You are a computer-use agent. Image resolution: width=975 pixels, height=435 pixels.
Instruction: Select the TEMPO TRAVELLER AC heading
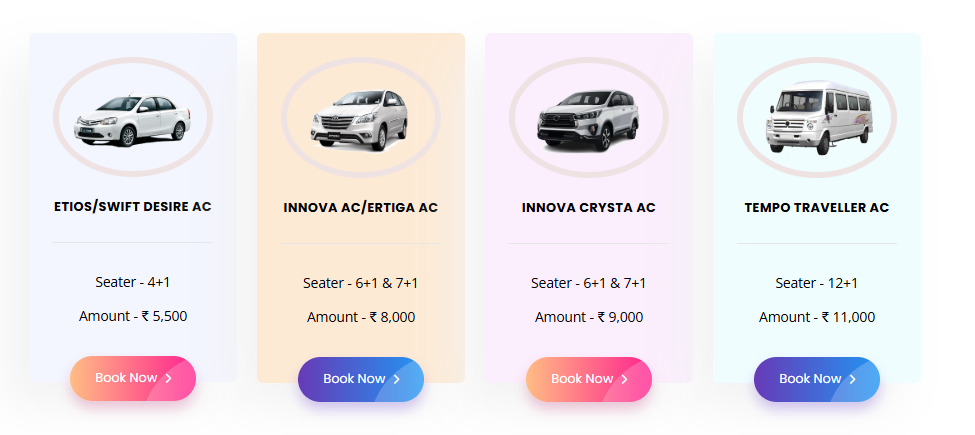coord(816,208)
